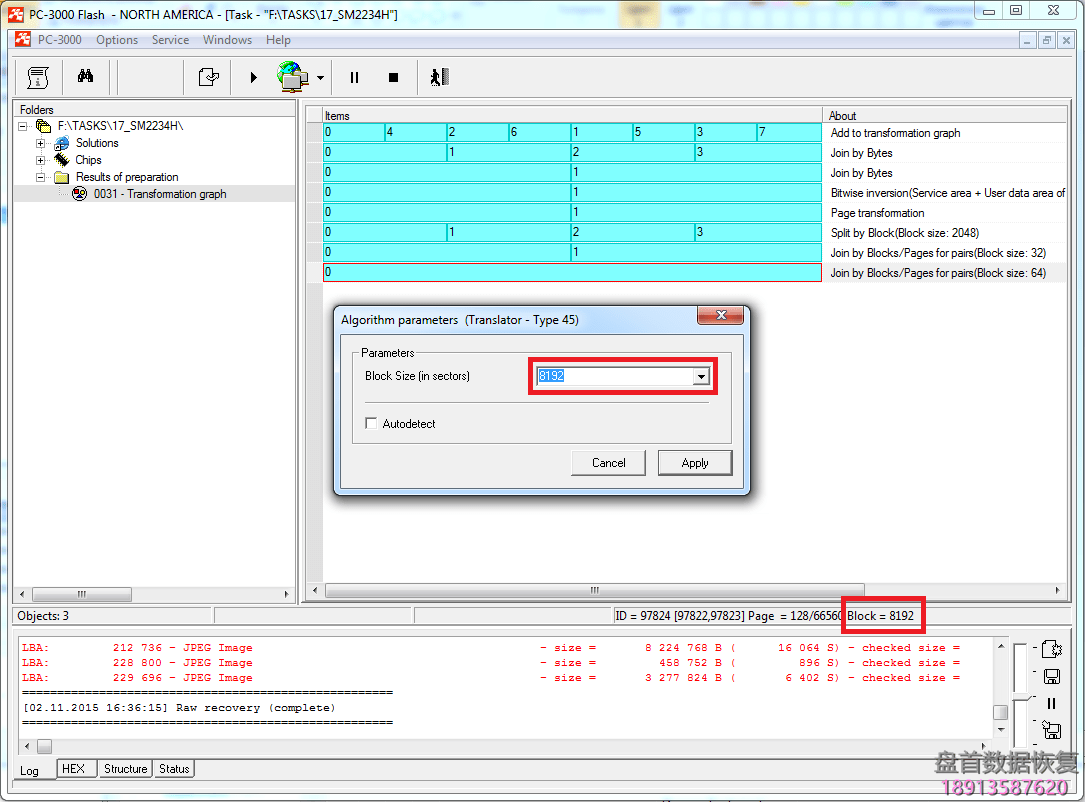Screen dimensions: 1085x802
Task: Click the pause button in main toolbar
Action: tap(354, 77)
